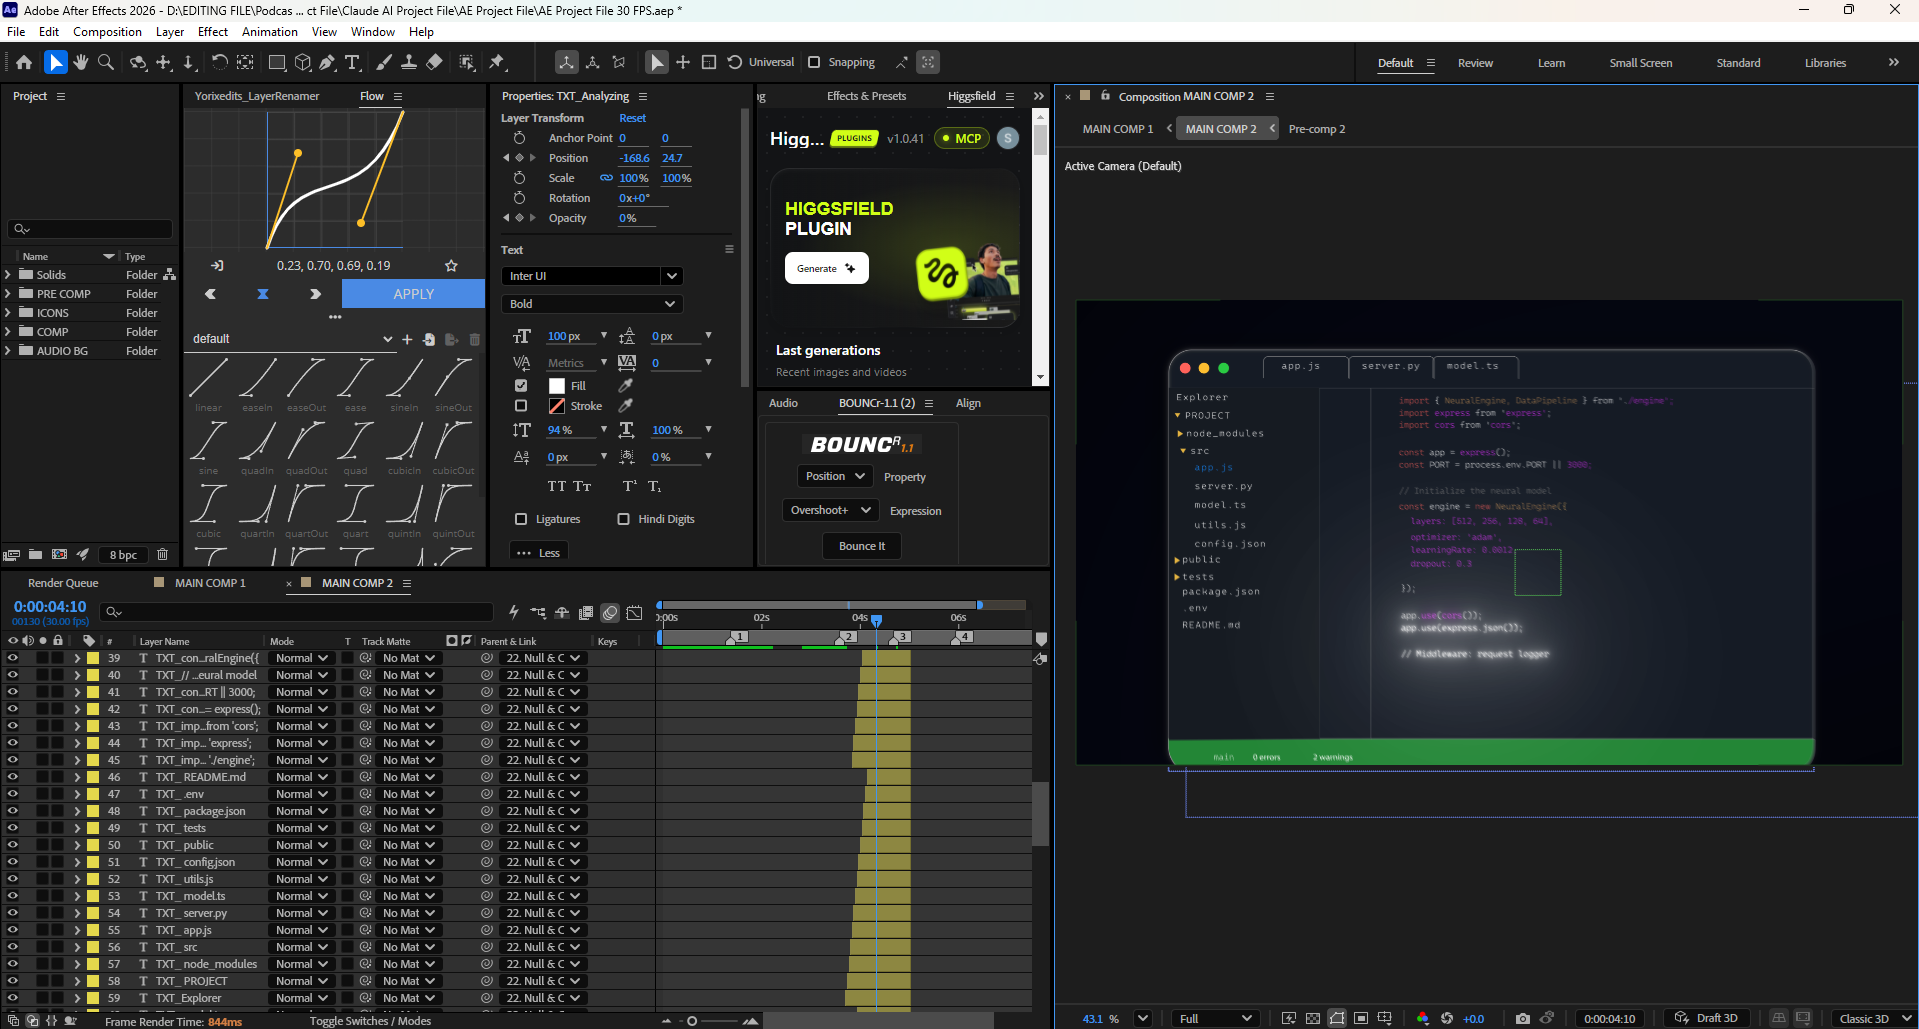Click the APPLY button in Flow
1919x1029 pixels.
coord(413,294)
